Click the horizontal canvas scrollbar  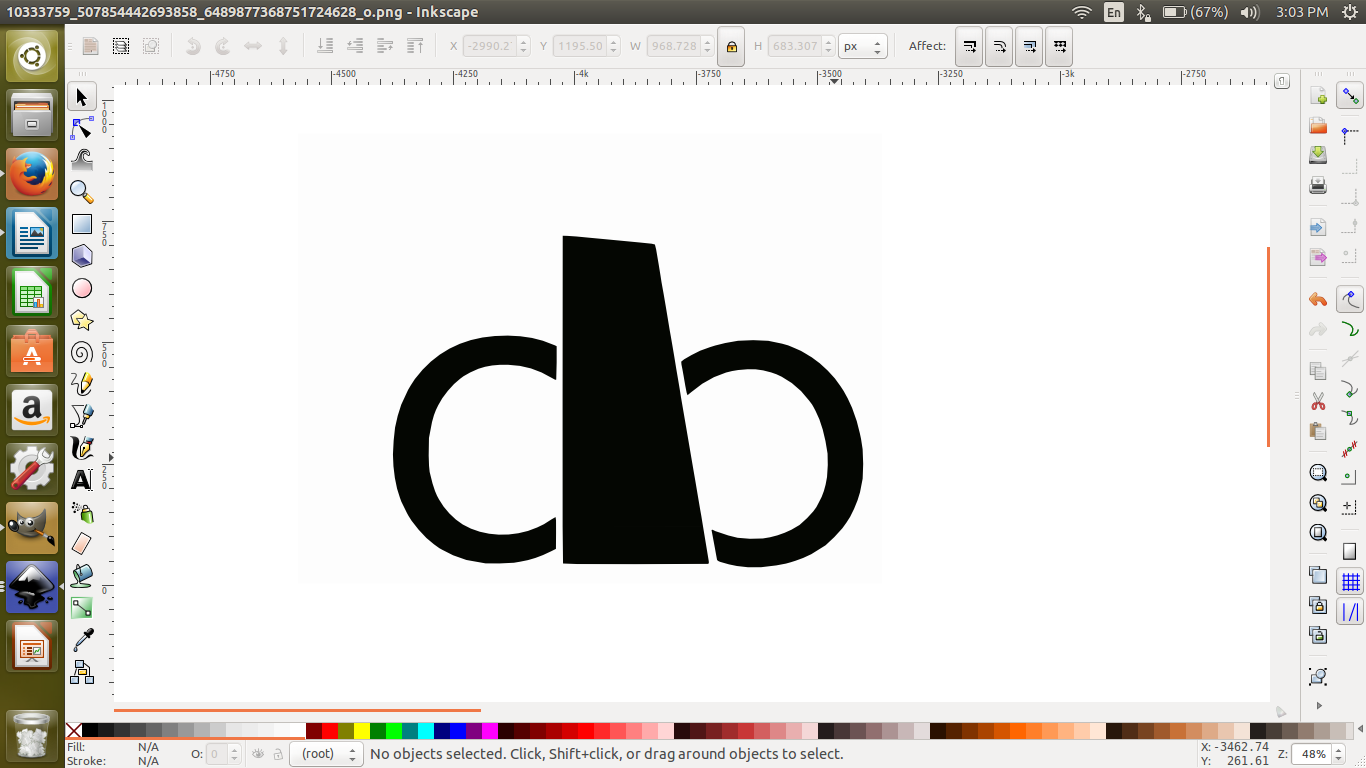tap(297, 710)
